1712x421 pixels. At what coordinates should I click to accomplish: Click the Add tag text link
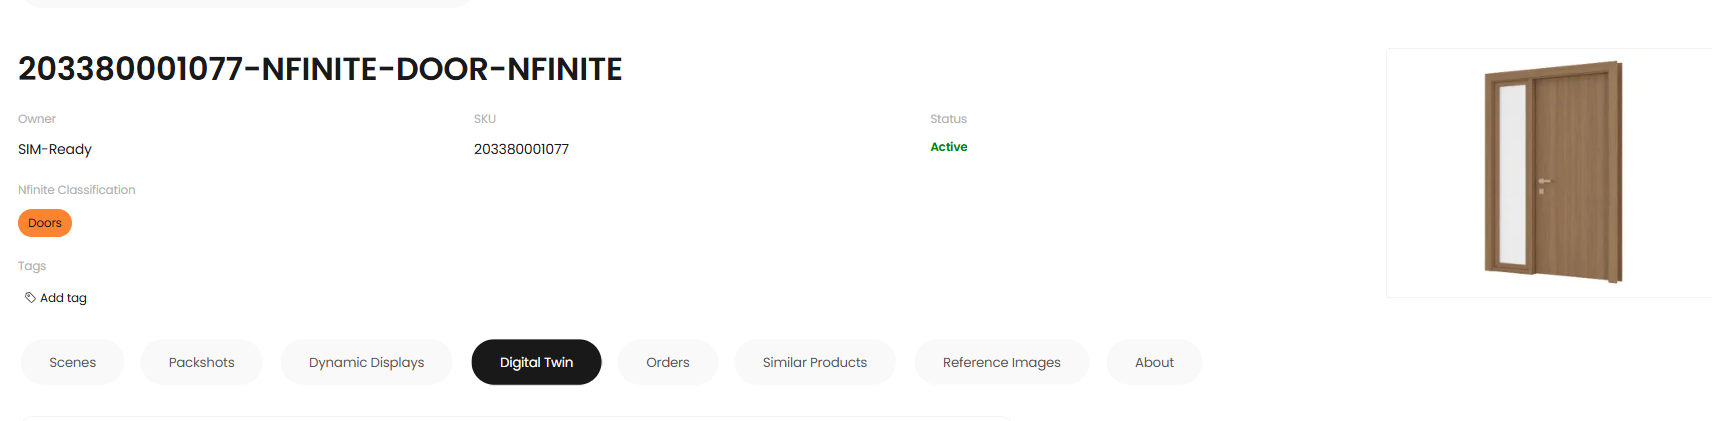(63, 298)
